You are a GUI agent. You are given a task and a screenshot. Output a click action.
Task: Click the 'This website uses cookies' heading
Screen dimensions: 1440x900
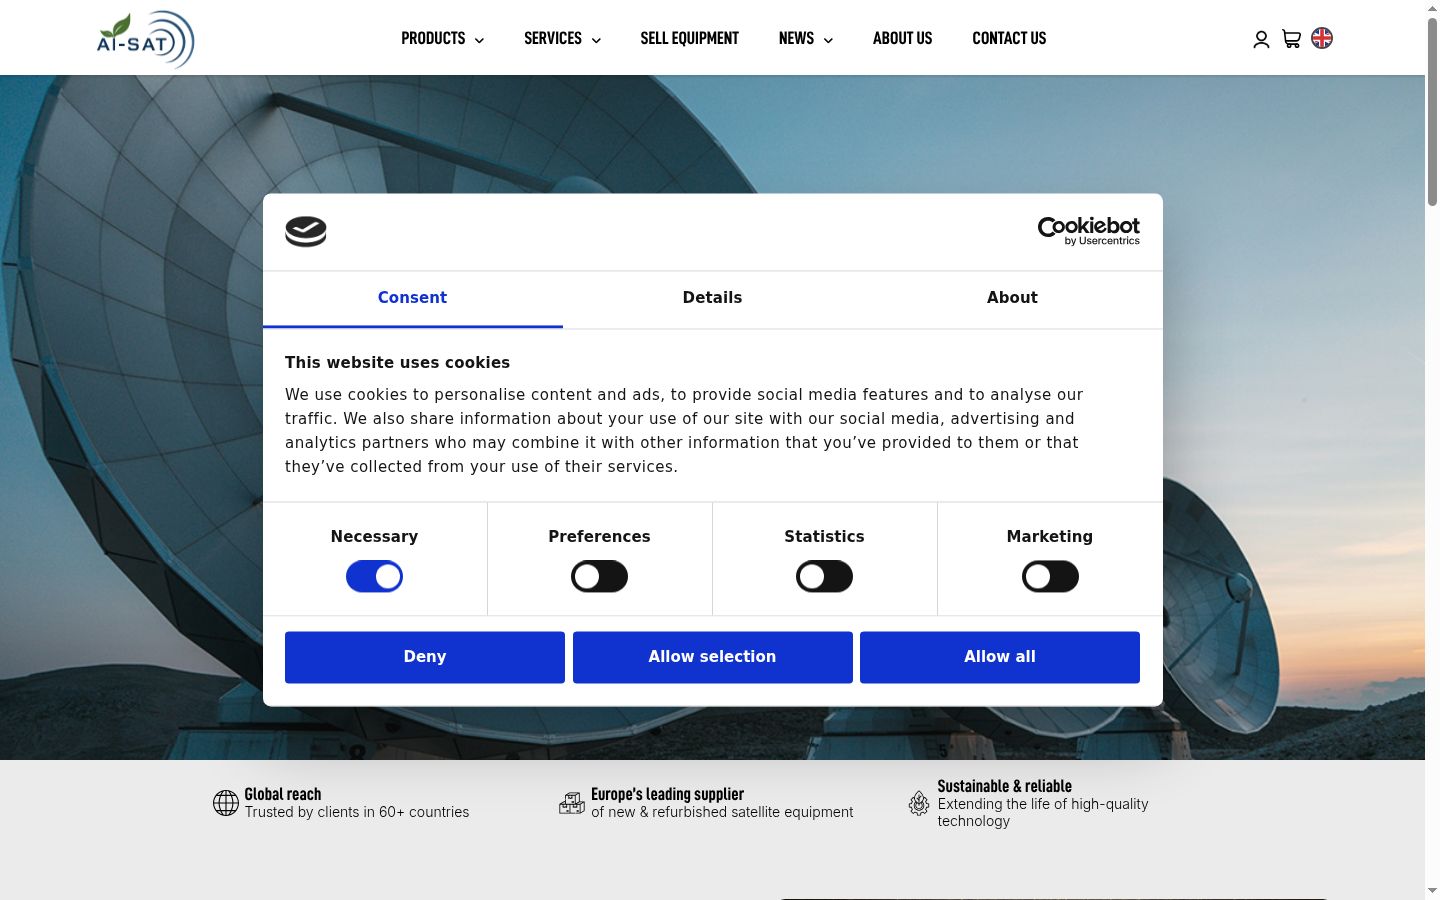coord(397,363)
